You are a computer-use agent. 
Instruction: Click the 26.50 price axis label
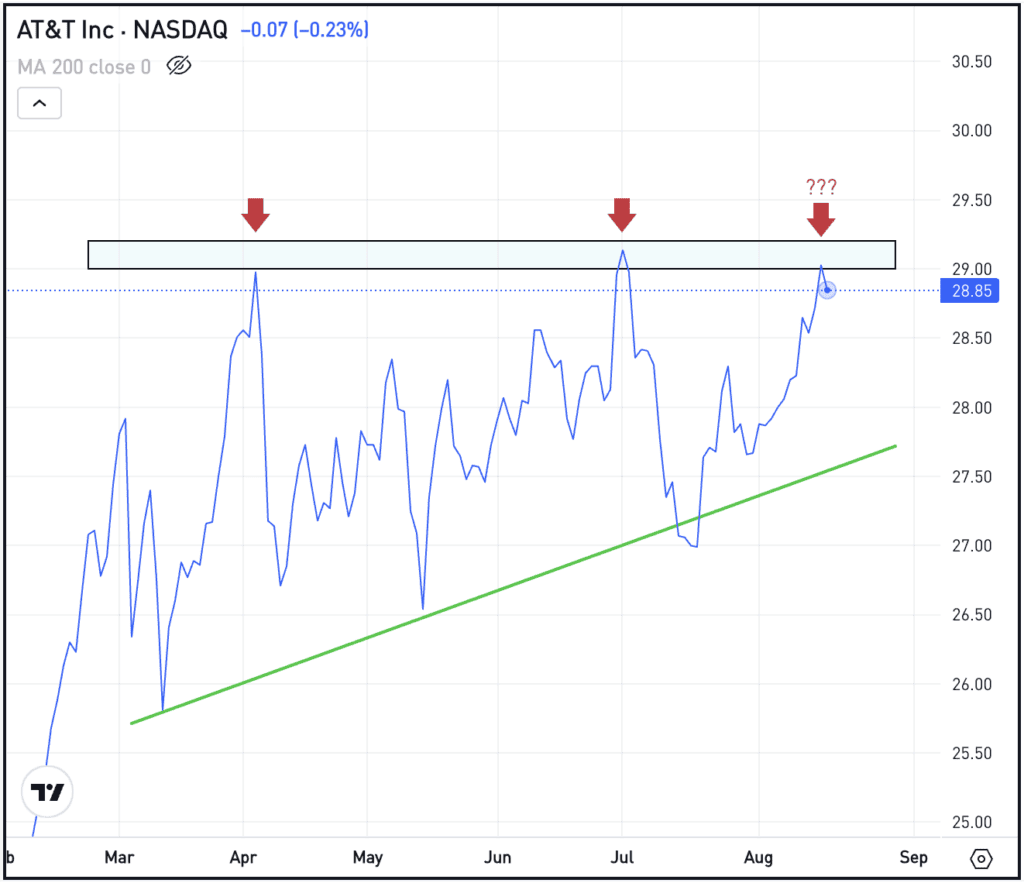pos(971,615)
